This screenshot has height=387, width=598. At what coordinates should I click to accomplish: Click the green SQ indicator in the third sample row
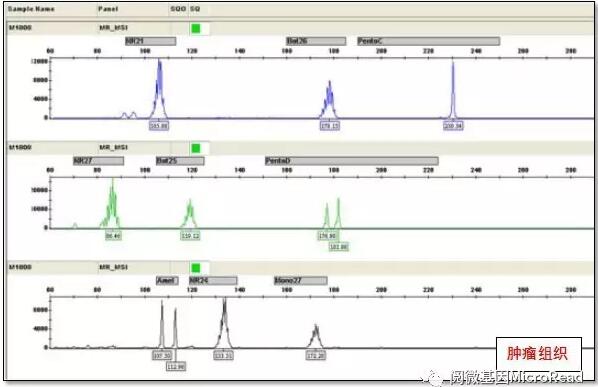[x=196, y=268]
